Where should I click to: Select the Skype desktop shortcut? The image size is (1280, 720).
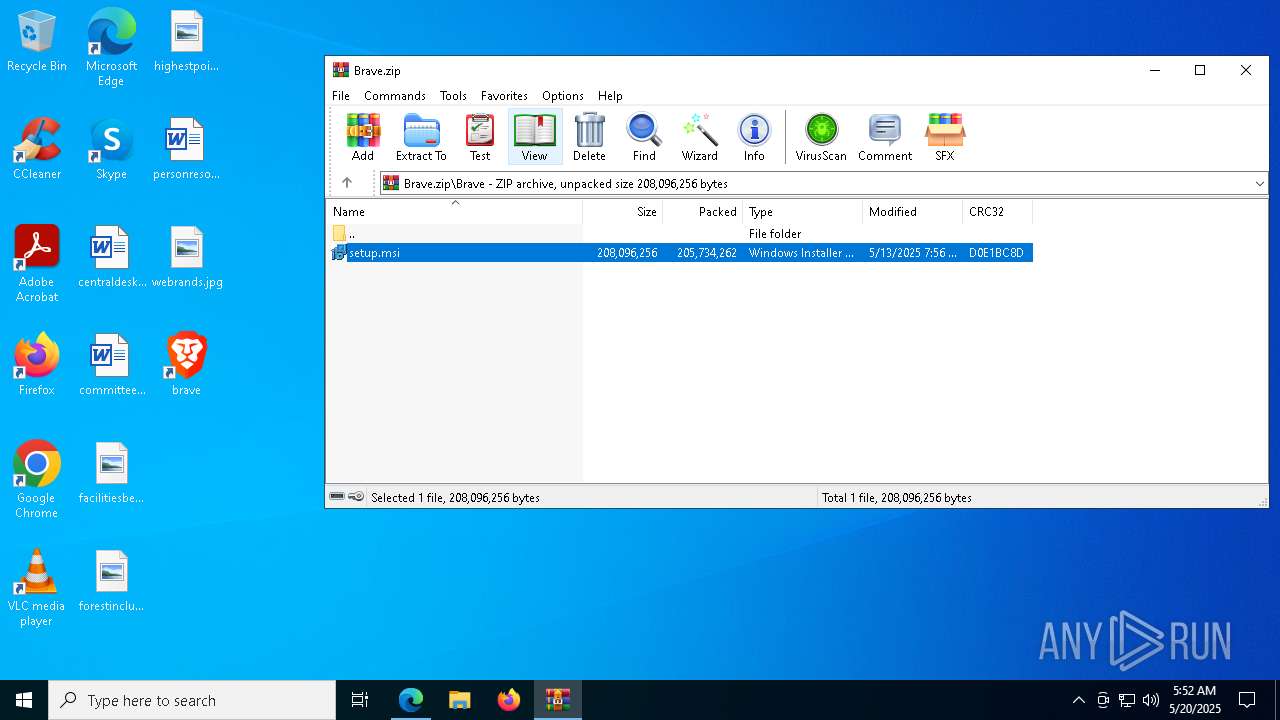[x=111, y=150]
